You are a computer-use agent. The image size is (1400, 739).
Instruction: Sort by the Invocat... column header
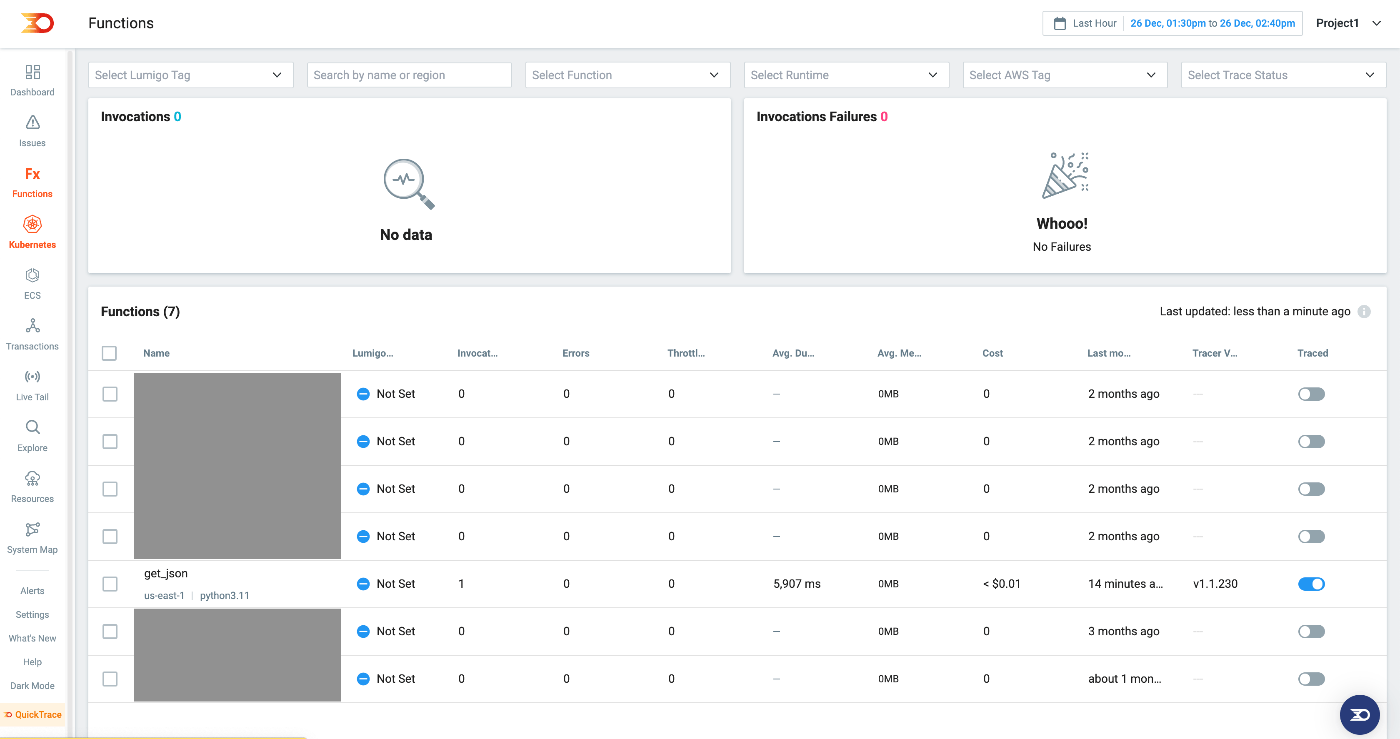(477, 353)
